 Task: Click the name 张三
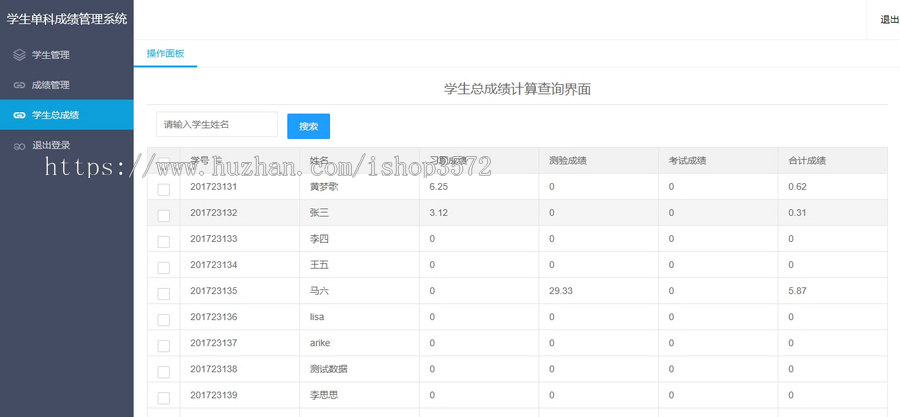(319, 213)
